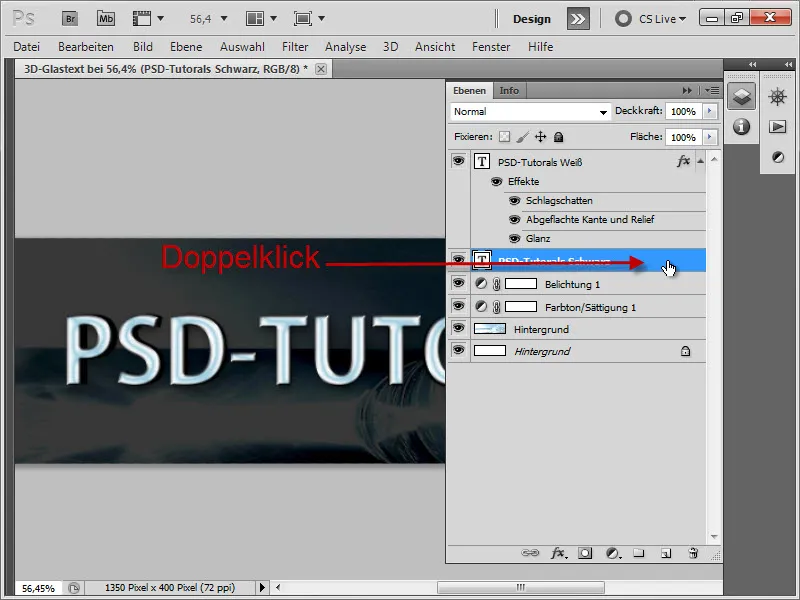Hide the PSD-Tutorals Weiß layer
The width and height of the screenshot is (800, 600).
coord(459,161)
